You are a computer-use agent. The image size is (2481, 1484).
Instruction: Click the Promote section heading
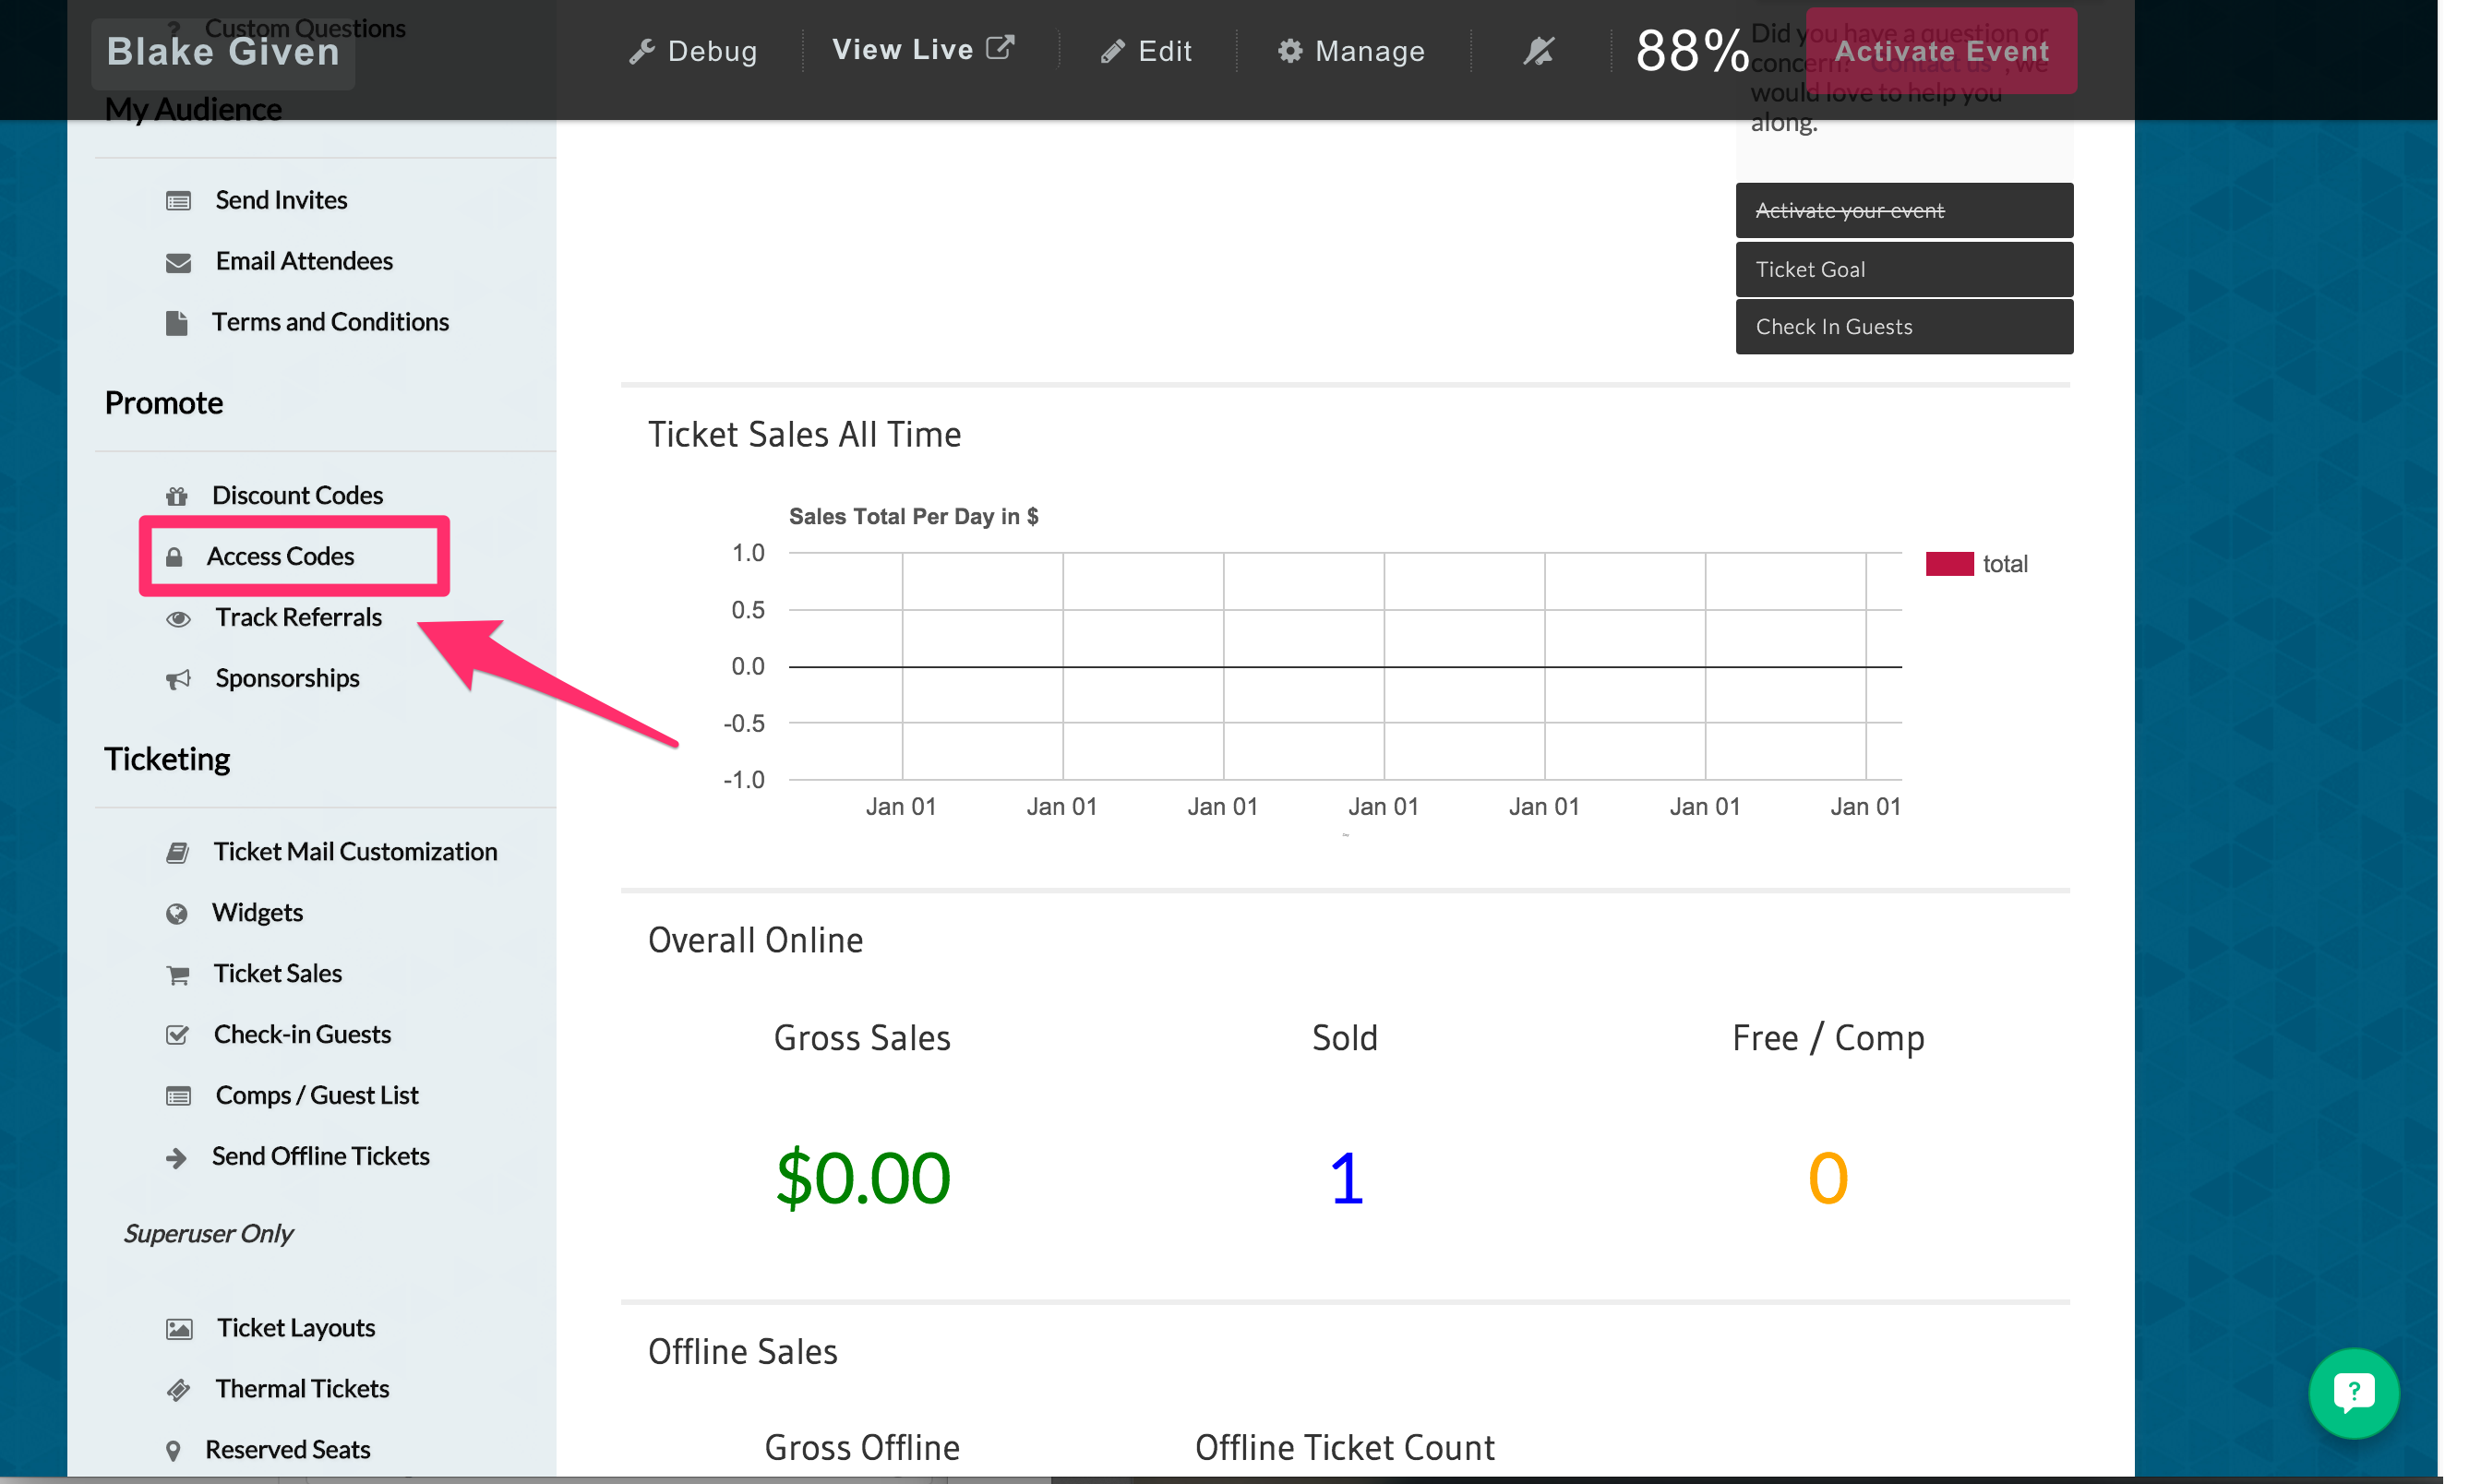tap(164, 403)
